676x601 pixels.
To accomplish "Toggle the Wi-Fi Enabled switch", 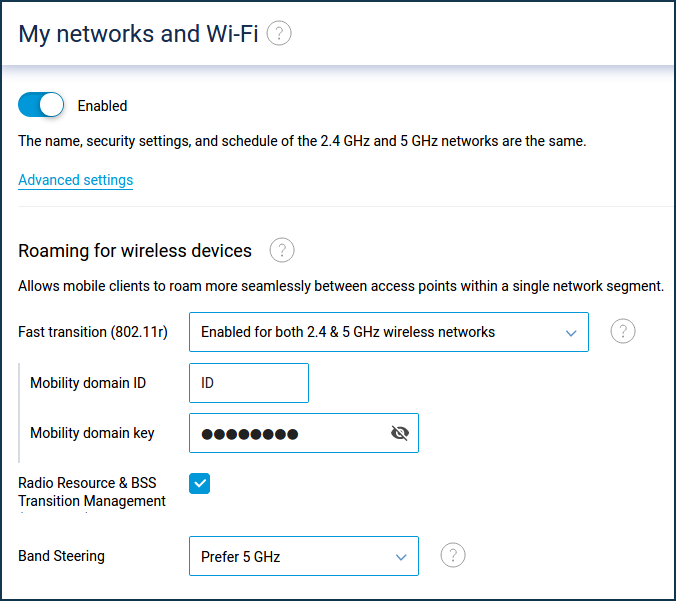I will (x=41, y=105).
